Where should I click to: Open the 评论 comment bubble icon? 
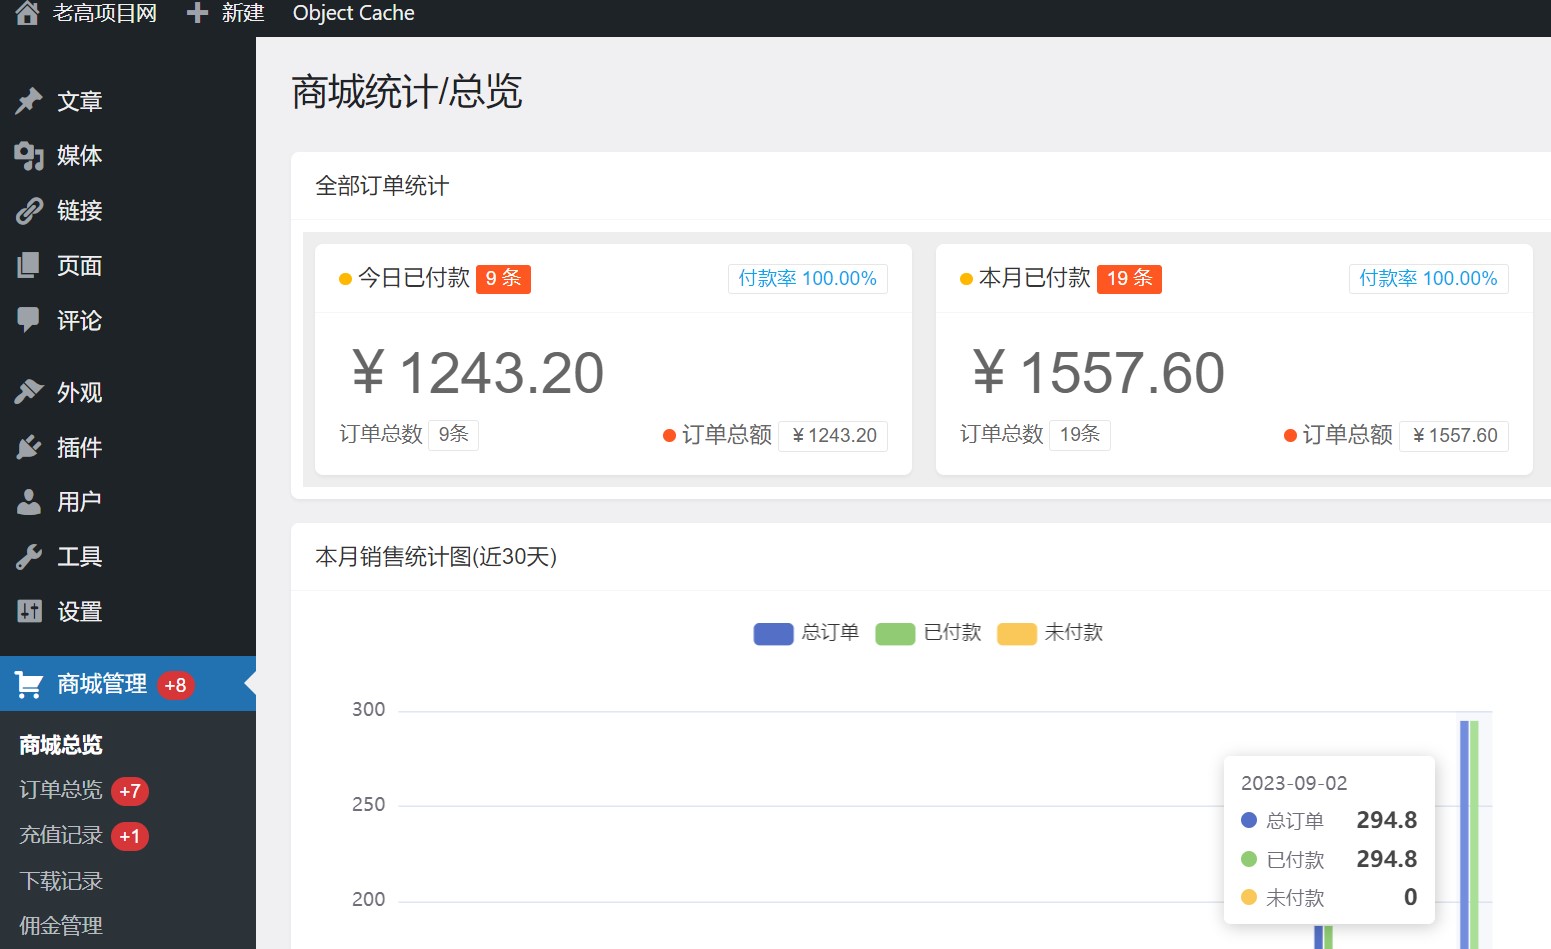(29, 320)
